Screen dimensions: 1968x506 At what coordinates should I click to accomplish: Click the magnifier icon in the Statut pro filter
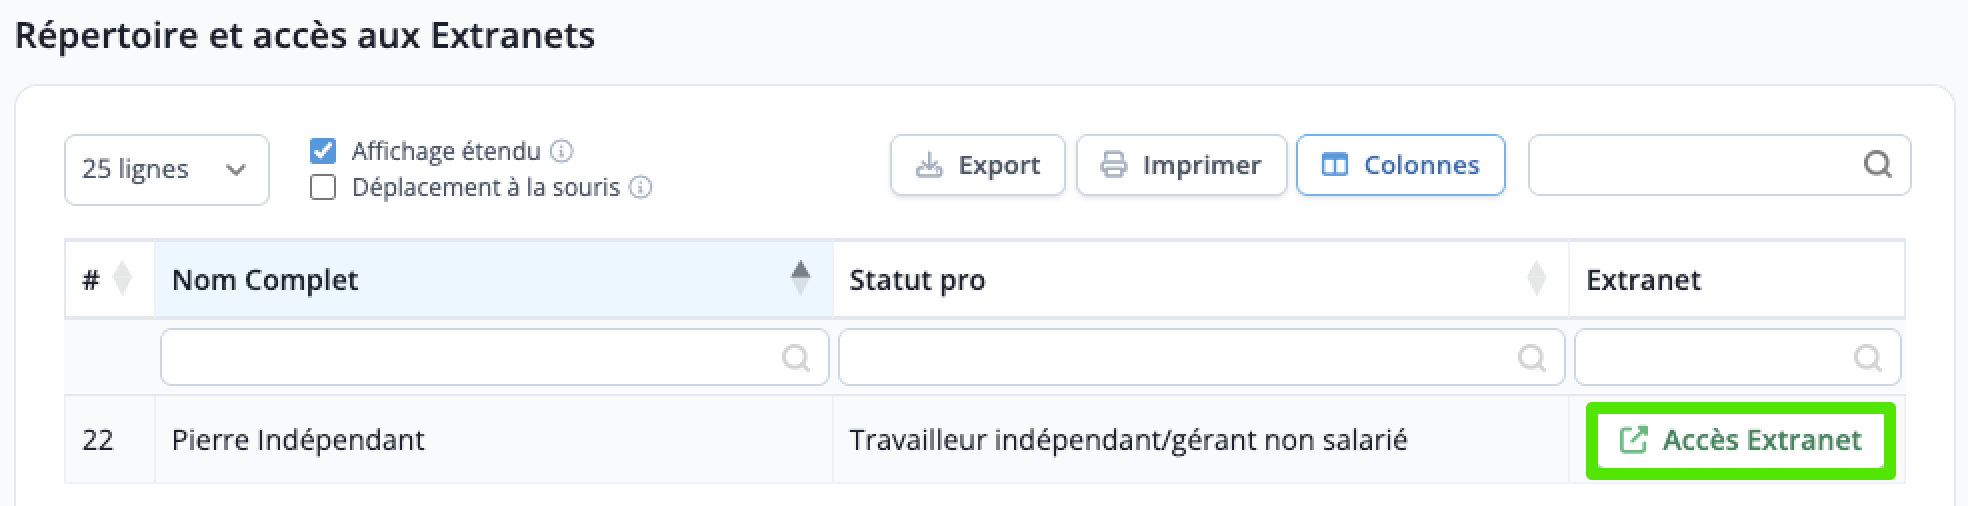coord(1532,357)
